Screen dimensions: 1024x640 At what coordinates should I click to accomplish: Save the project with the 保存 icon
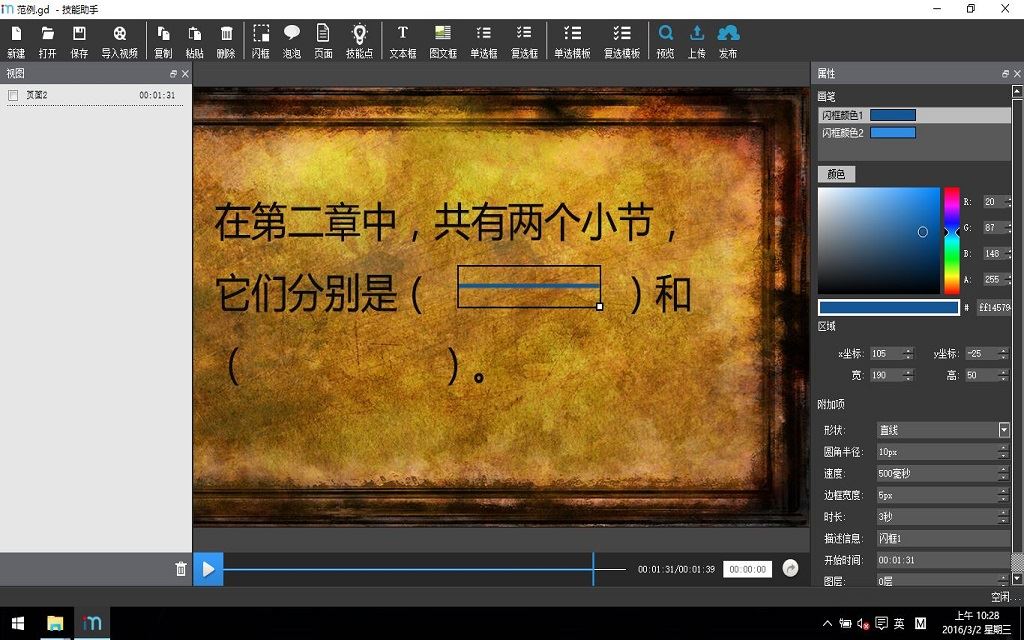pos(79,41)
